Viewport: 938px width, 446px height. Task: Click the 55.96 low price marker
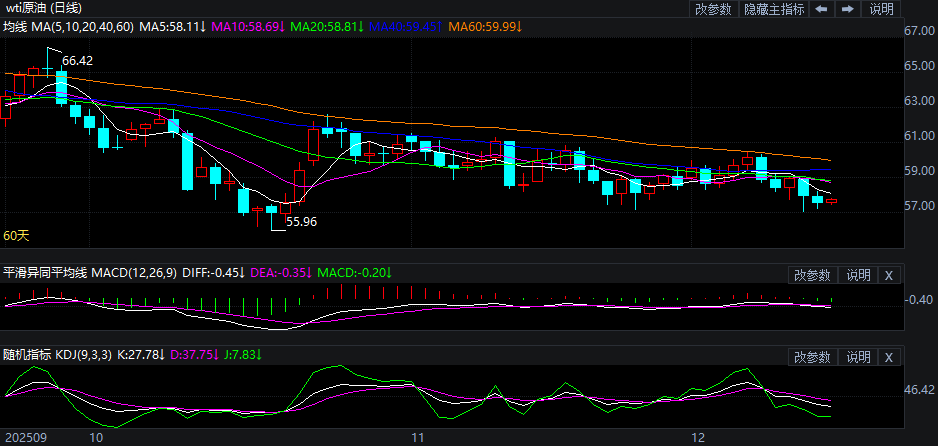point(301,222)
